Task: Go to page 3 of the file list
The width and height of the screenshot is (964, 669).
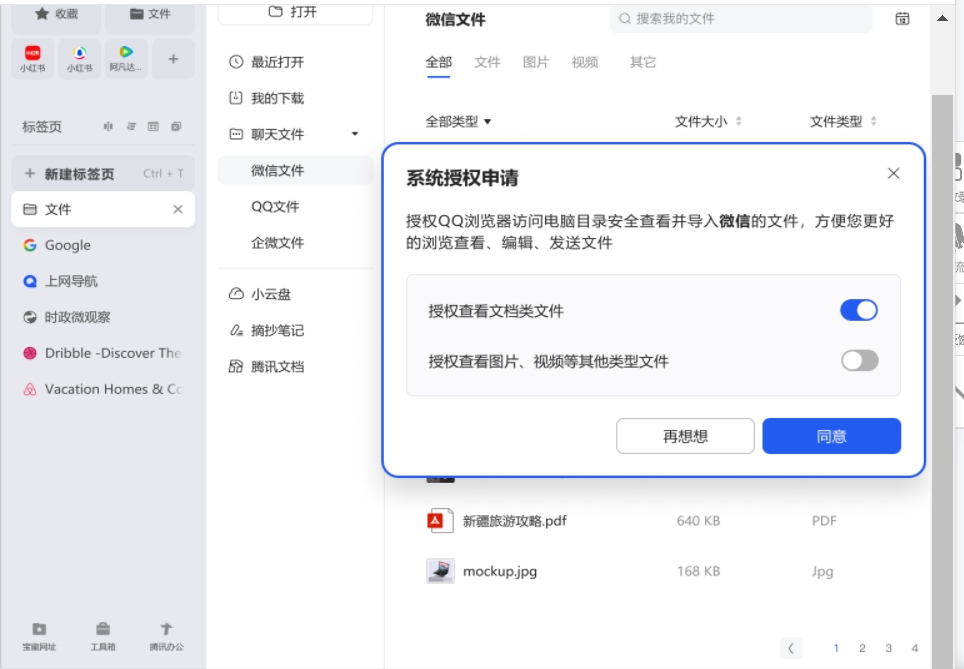Action: point(888,647)
